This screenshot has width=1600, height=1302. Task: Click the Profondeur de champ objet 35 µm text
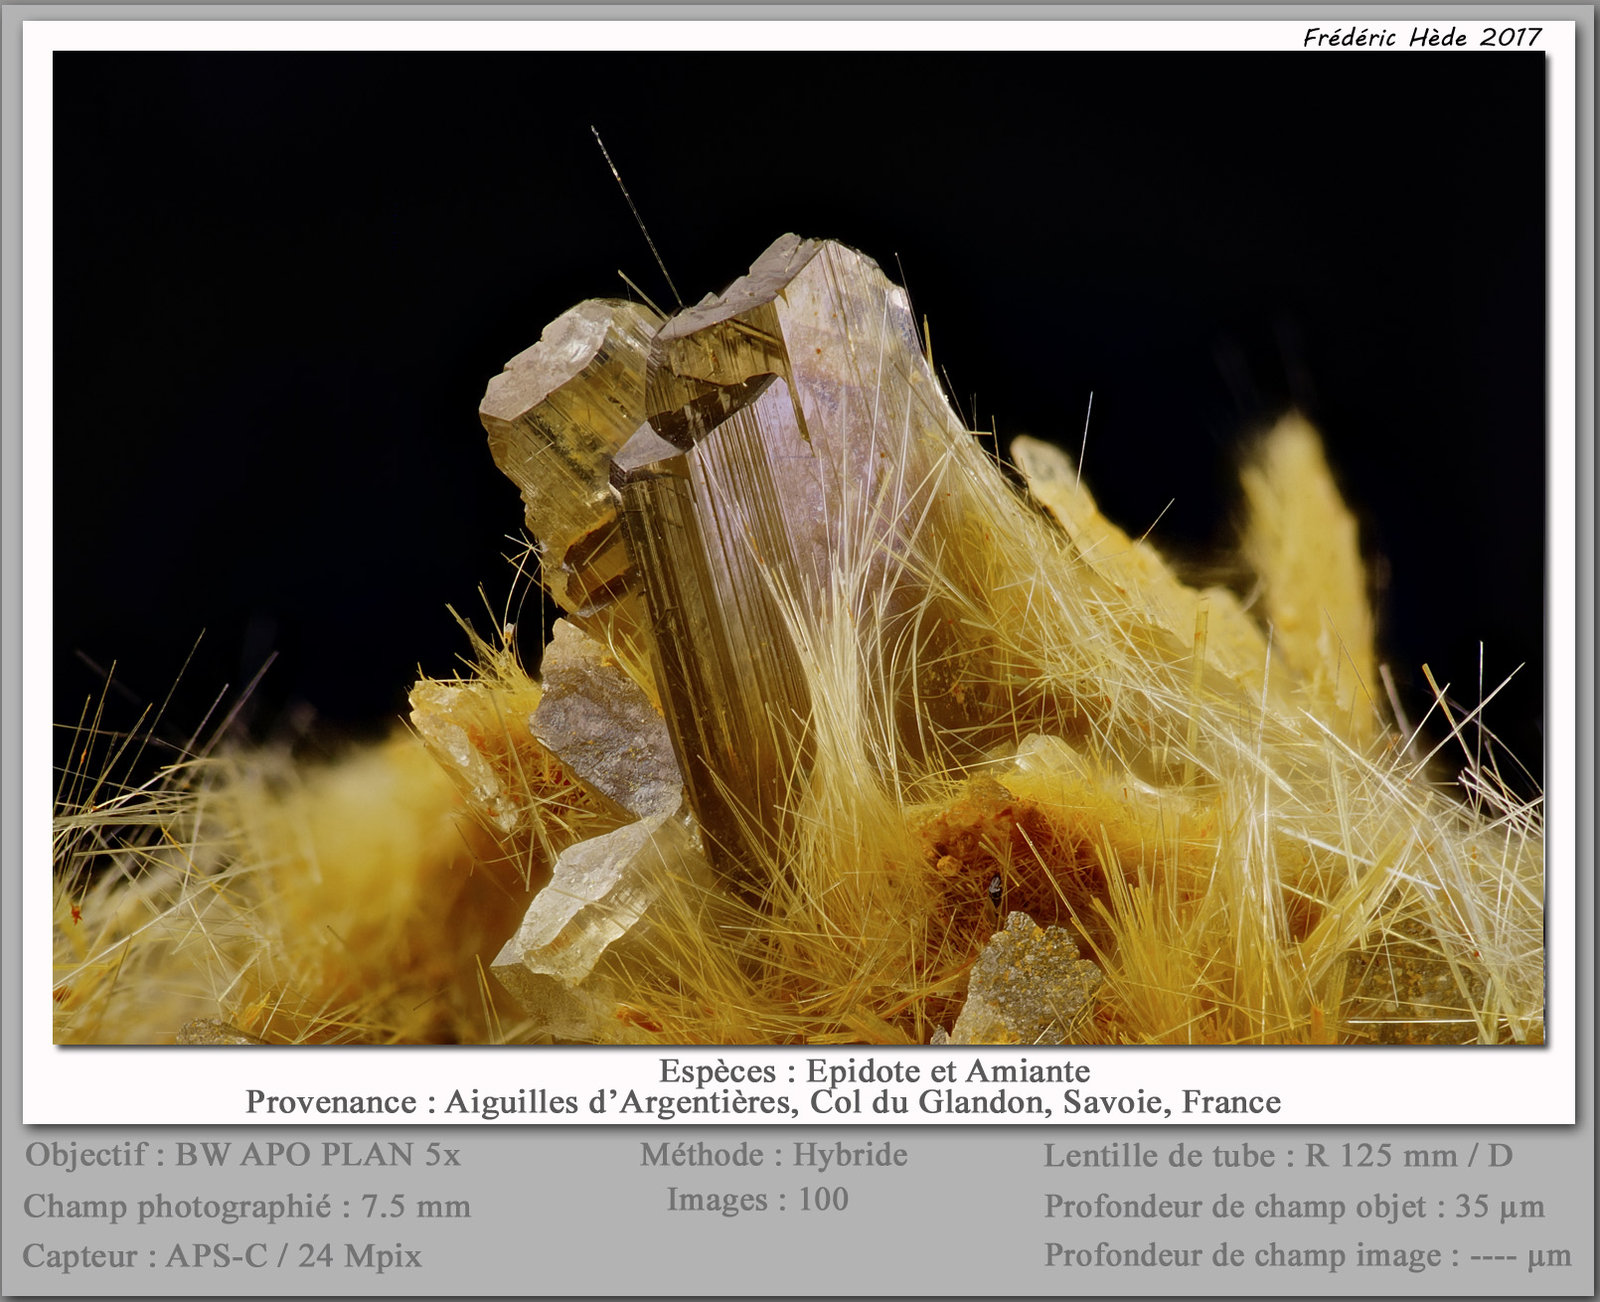coord(1294,1206)
